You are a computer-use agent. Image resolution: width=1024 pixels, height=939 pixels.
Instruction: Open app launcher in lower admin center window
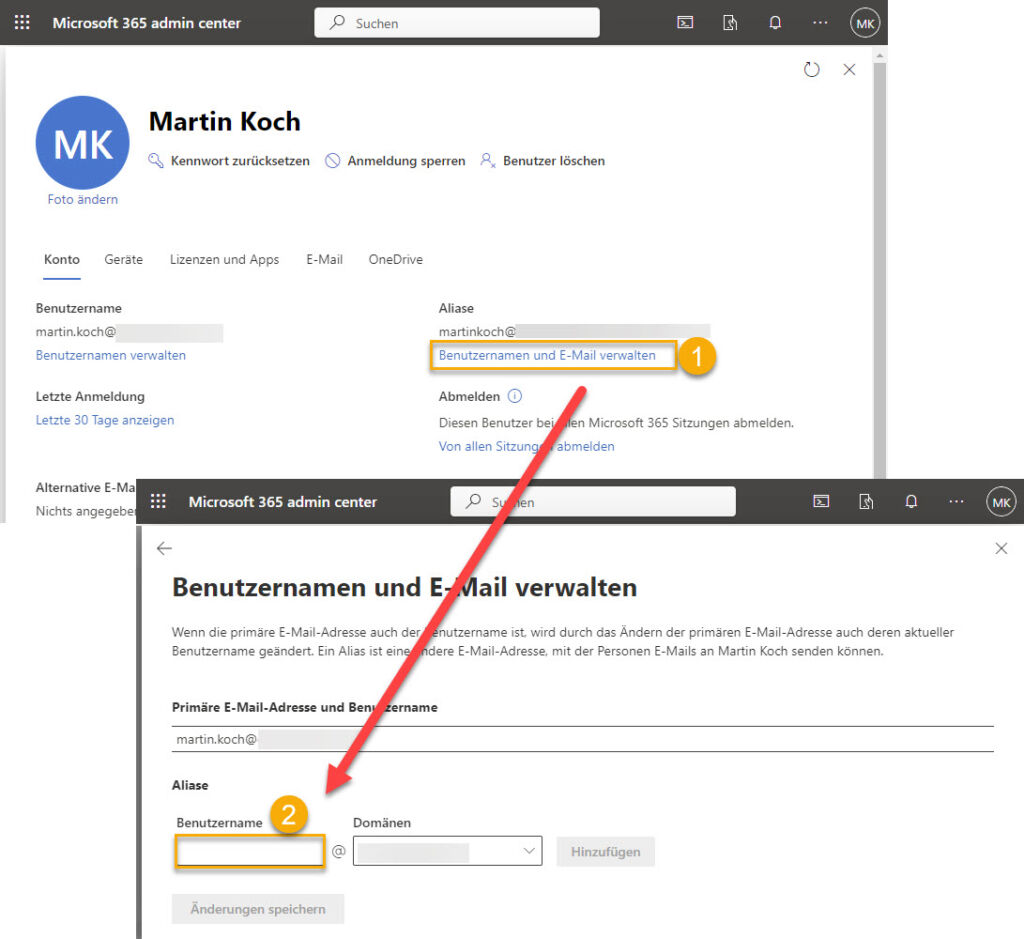click(x=158, y=501)
